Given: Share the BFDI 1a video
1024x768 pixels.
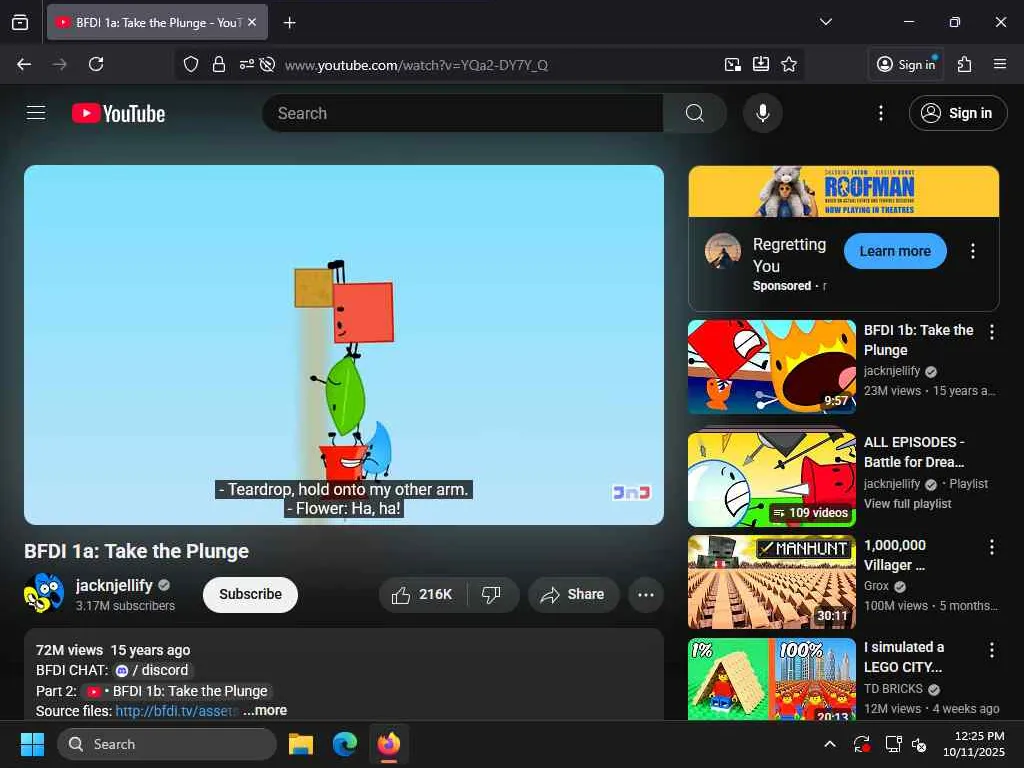Looking at the screenshot, I should [x=573, y=595].
